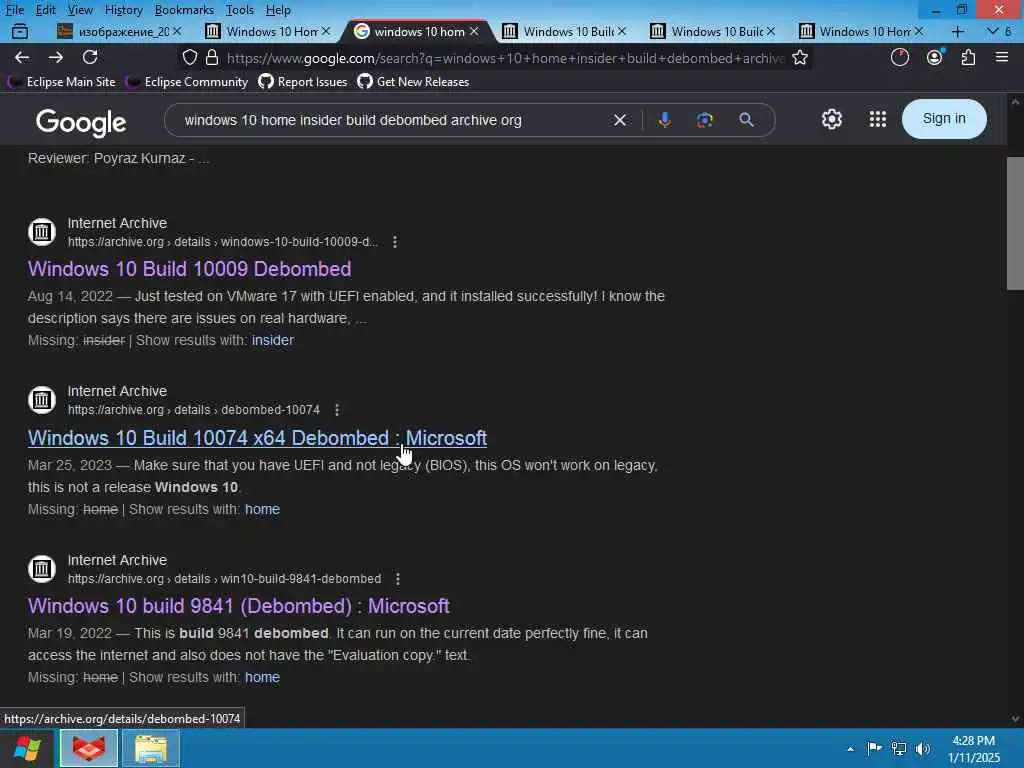The image size is (1024, 768).
Task: Open the taskbar clock and date
Action: coord(973,749)
